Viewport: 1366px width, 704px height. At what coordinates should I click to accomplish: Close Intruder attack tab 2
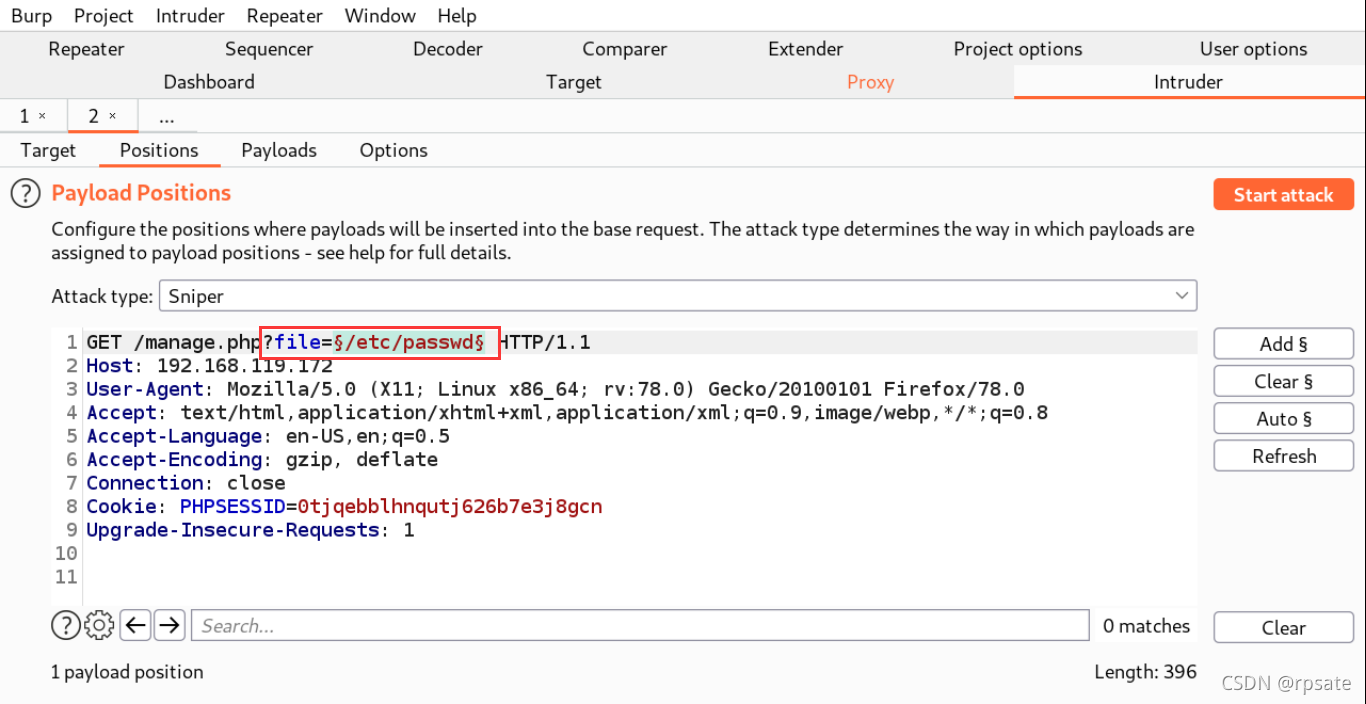click(x=112, y=117)
